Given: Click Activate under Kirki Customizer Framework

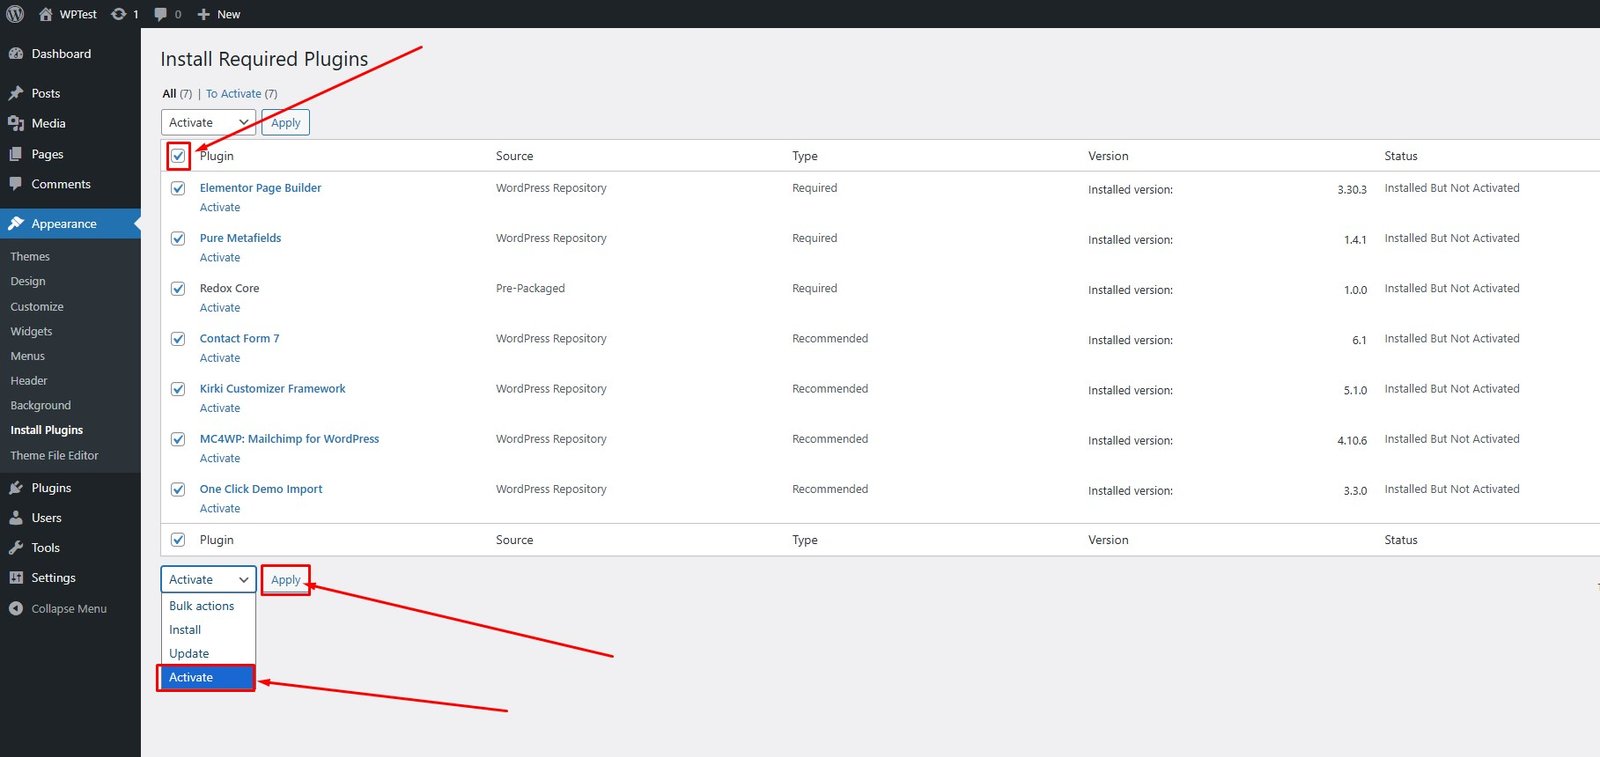Looking at the screenshot, I should coord(220,408).
